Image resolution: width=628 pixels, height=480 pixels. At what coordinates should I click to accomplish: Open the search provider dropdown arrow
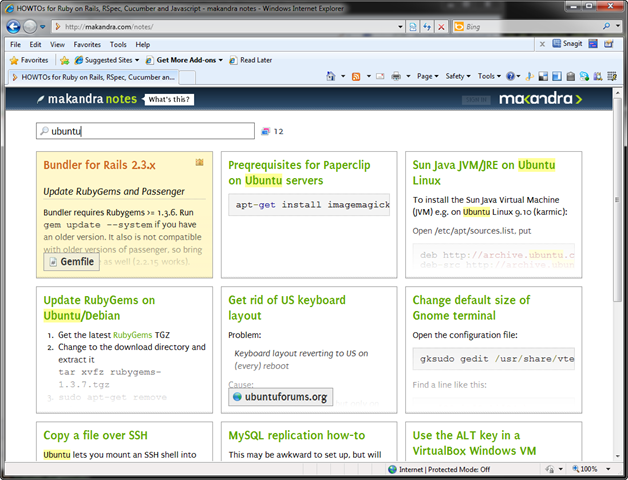(x=618, y=26)
